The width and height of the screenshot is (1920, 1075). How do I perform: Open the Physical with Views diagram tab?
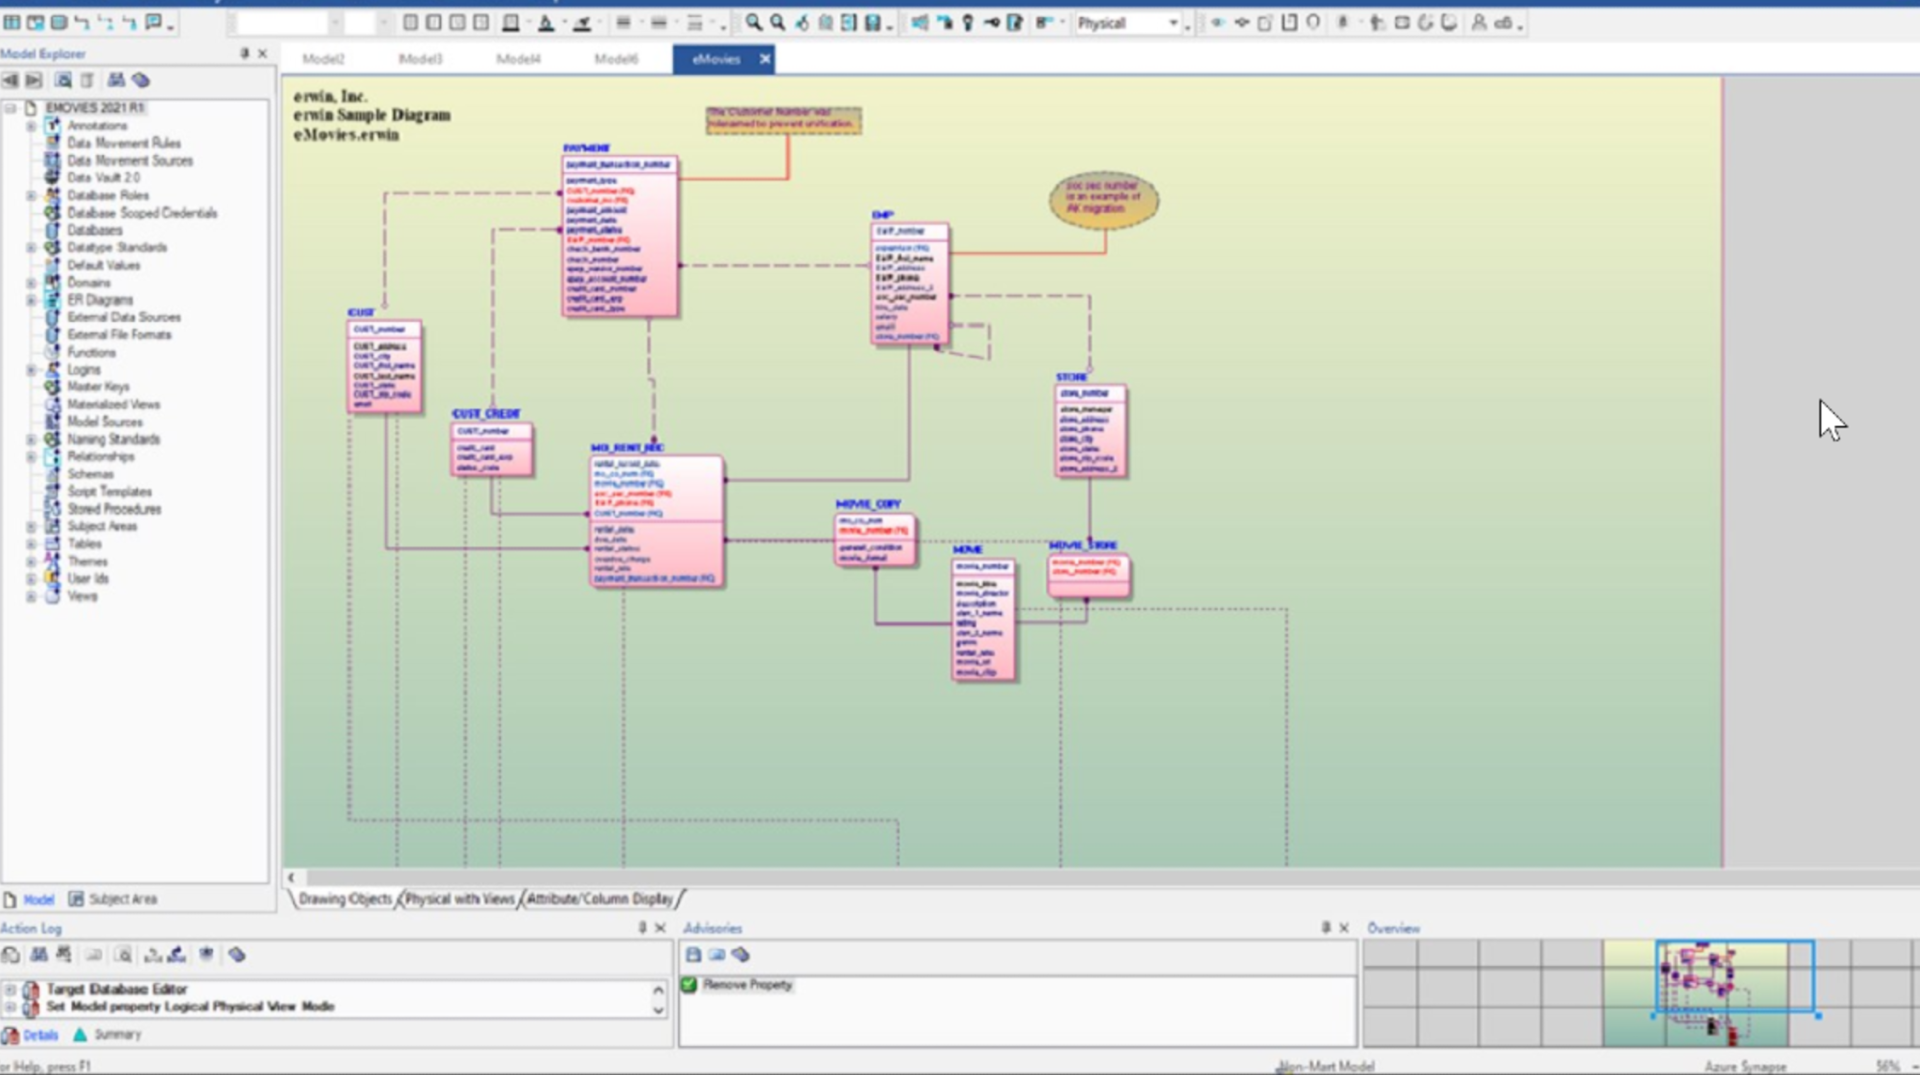(x=459, y=899)
